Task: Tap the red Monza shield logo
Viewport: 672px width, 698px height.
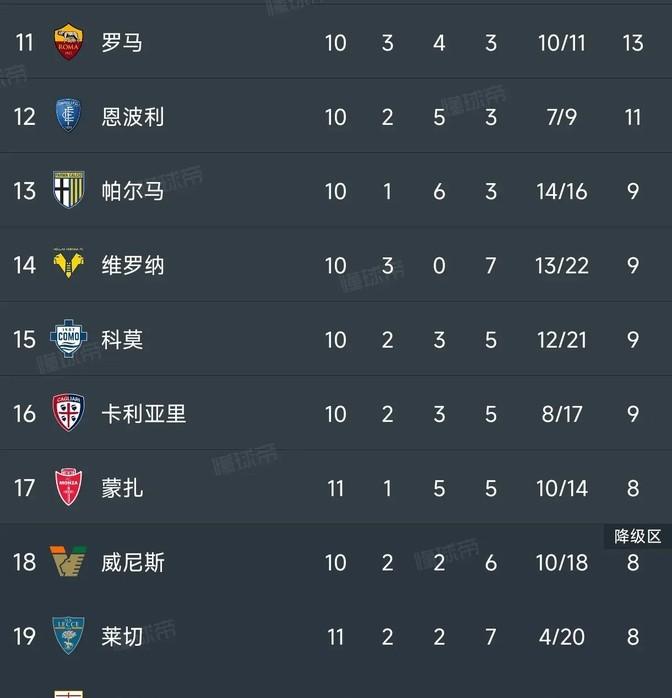Action: pyautogui.click(x=68, y=487)
